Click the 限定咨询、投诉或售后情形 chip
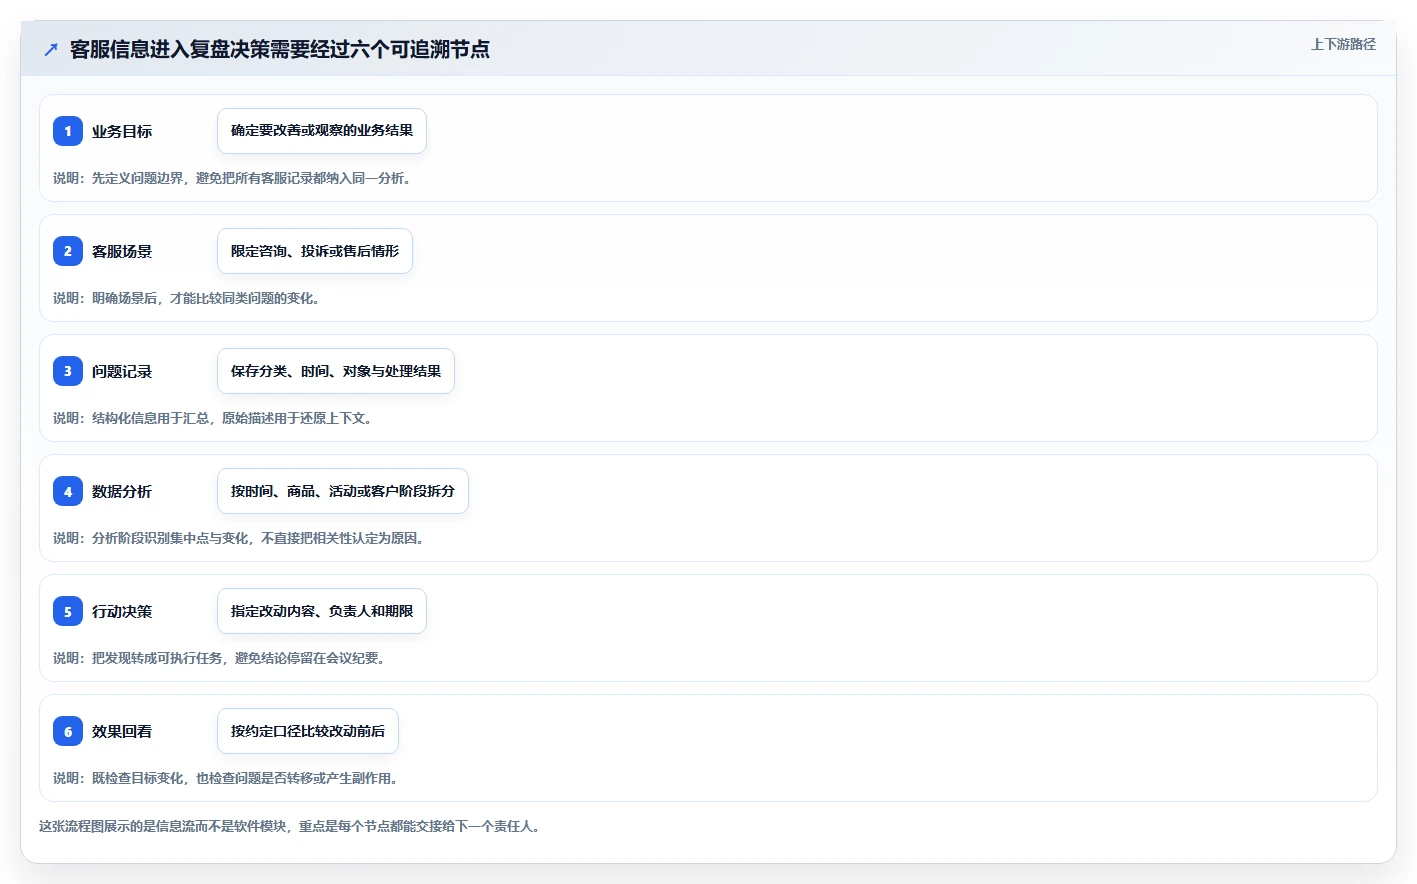Image resolution: width=1417 pixels, height=884 pixels. (315, 251)
